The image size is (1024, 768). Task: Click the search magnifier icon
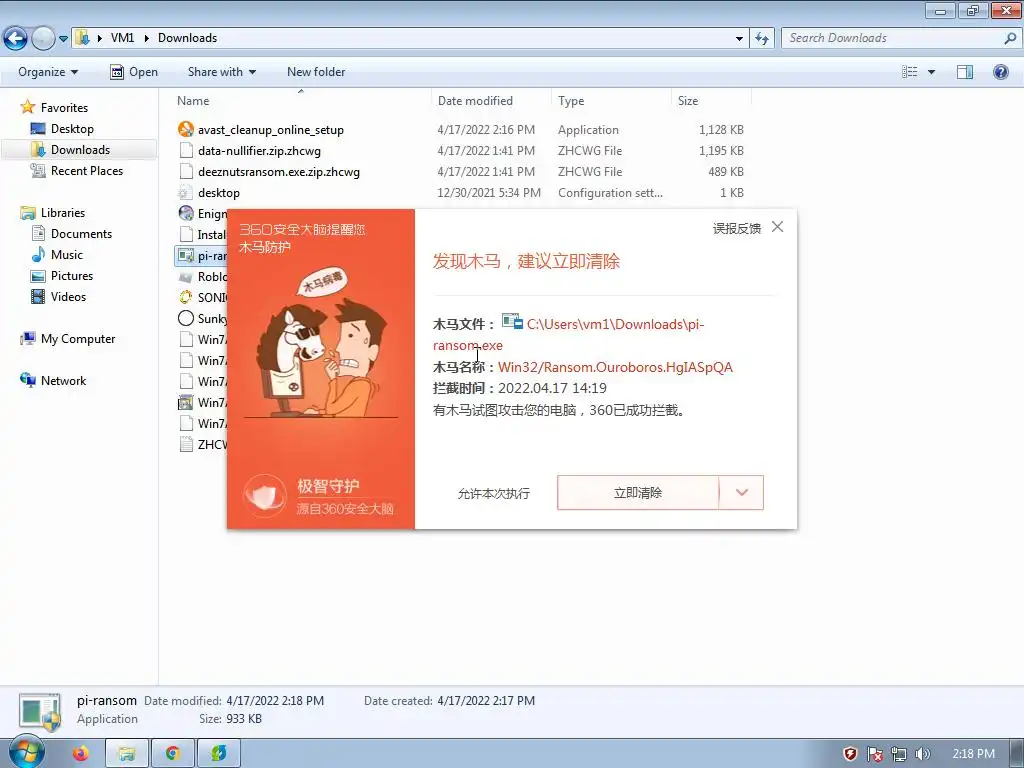(x=1010, y=38)
